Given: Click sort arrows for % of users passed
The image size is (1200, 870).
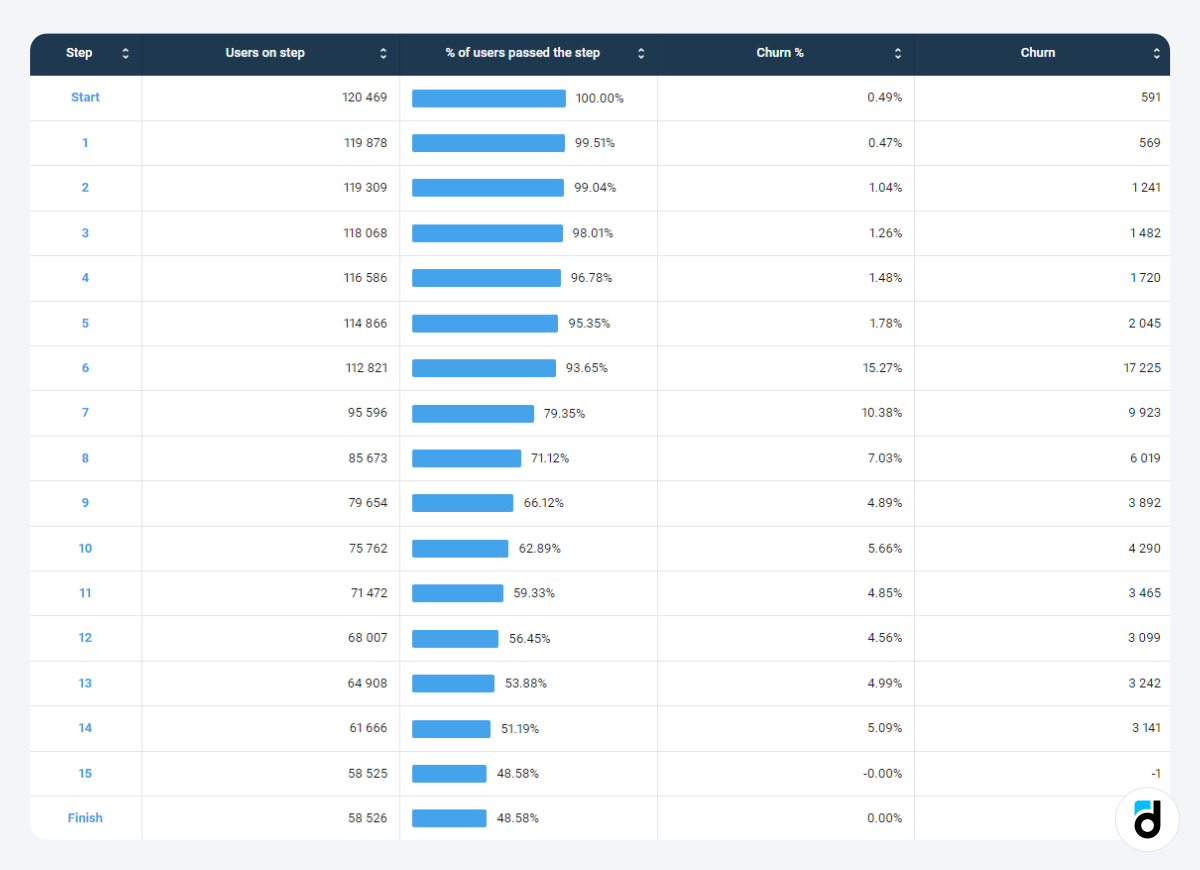Looking at the screenshot, I should [x=641, y=54].
